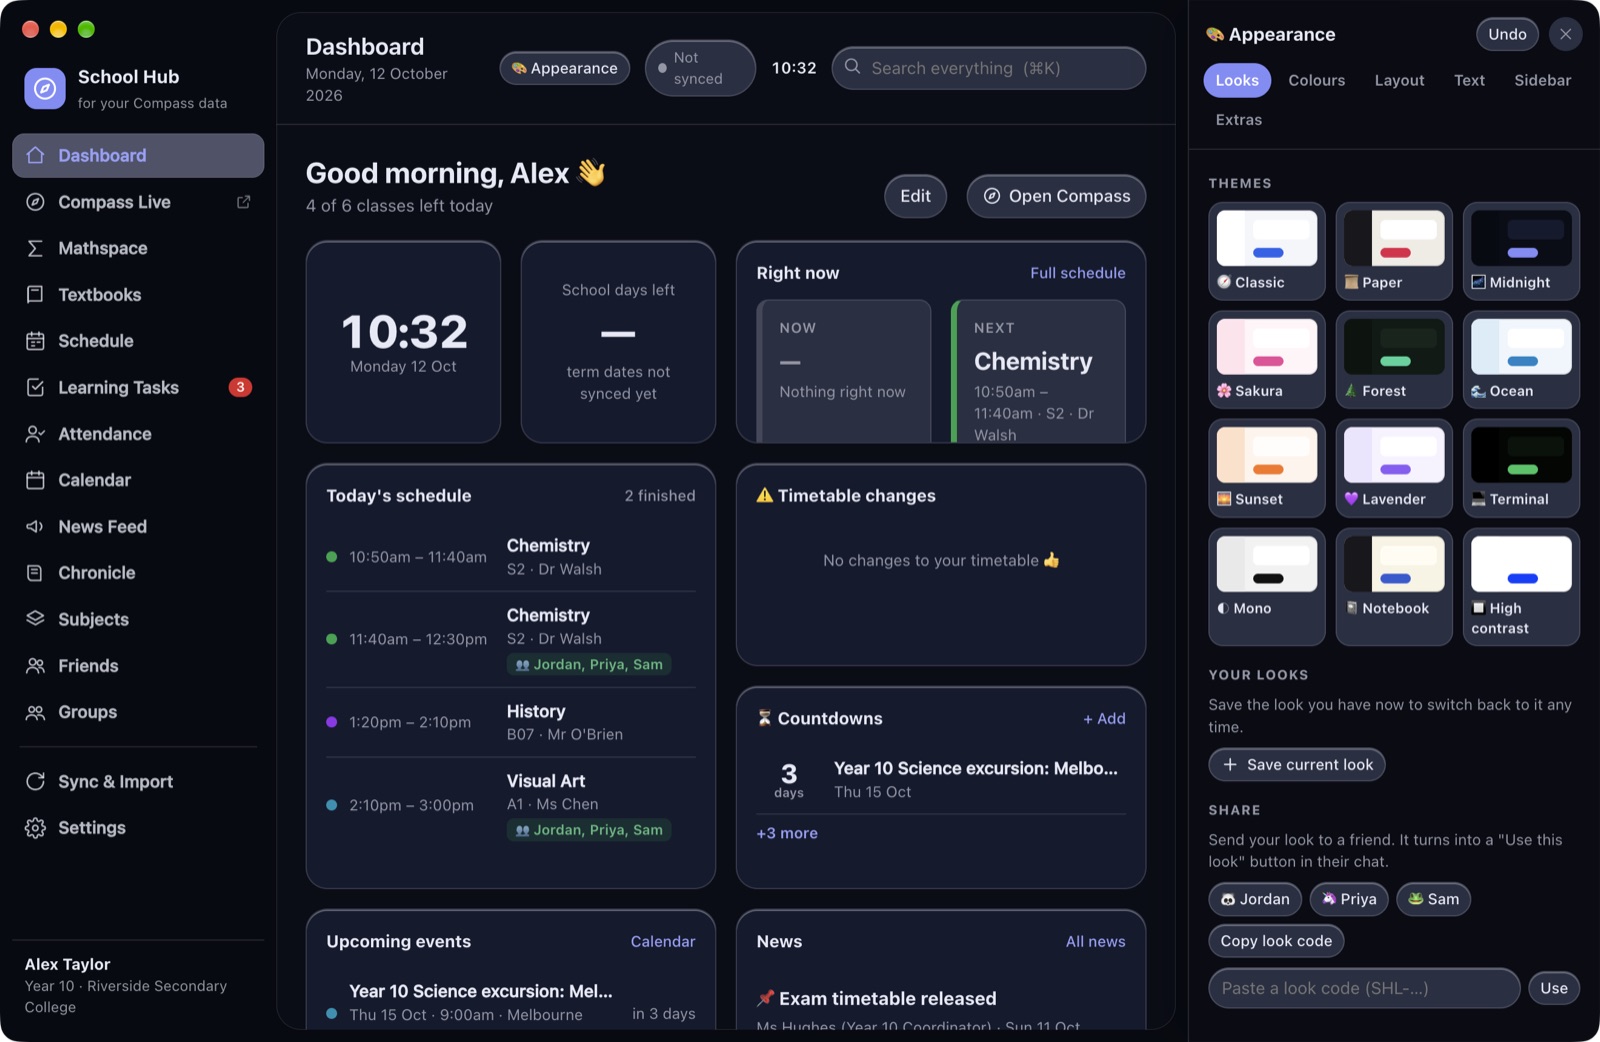Click the Not synced status pill
The height and width of the screenshot is (1042, 1600).
click(x=700, y=68)
